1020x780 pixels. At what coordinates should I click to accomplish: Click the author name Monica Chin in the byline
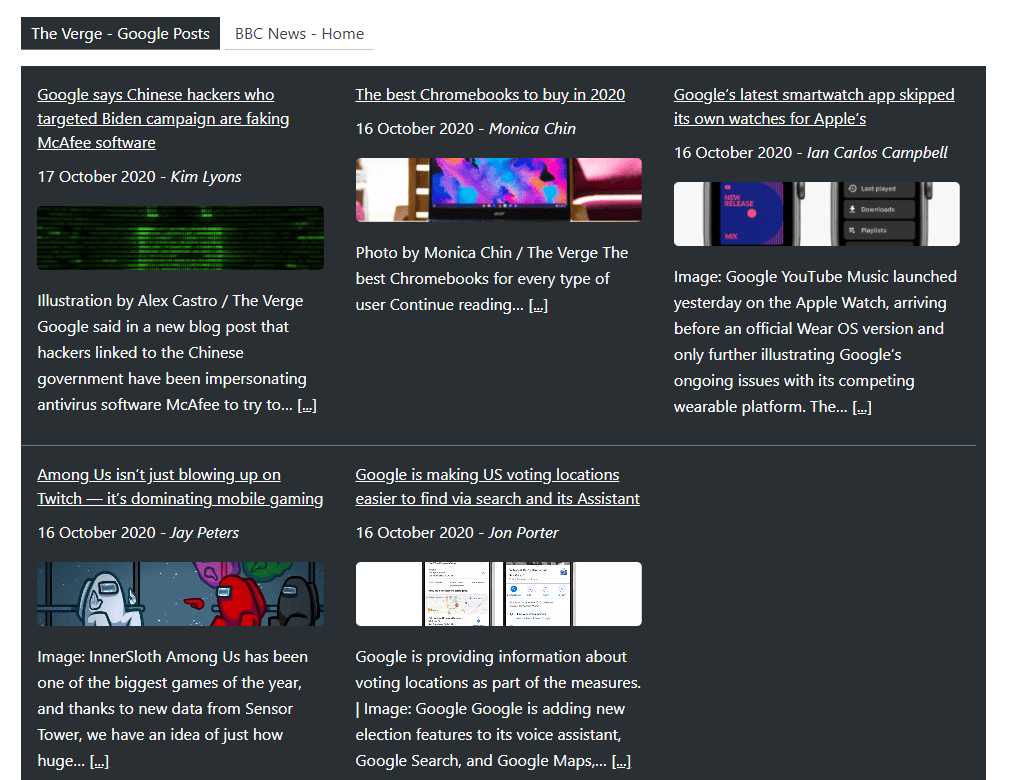[532, 129]
